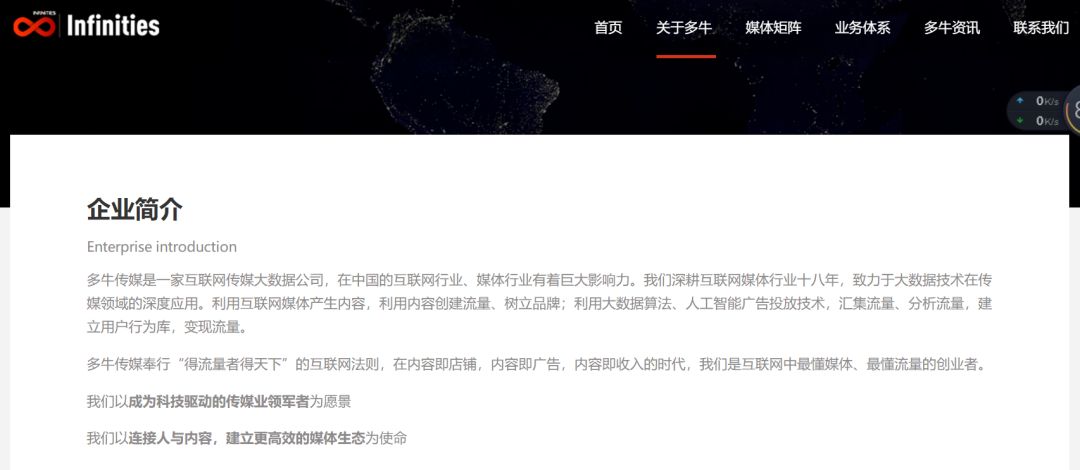Image resolution: width=1080 pixels, height=470 pixels.
Task: Click the upload speed arrow icon
Action: 1020,101
